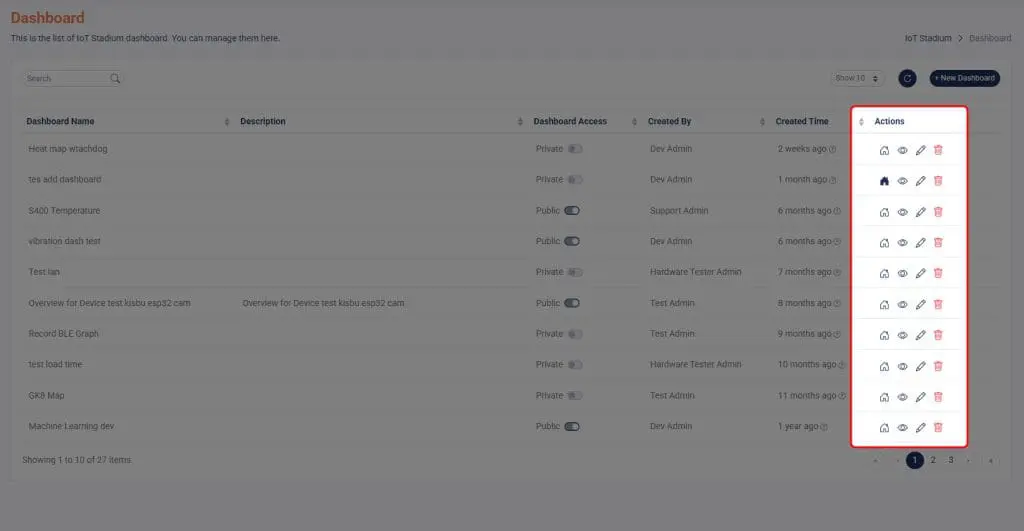Open IoT Stadium breadcrumb link
Viewport: 1024px width, 531px height.
(x=928, y=38)
